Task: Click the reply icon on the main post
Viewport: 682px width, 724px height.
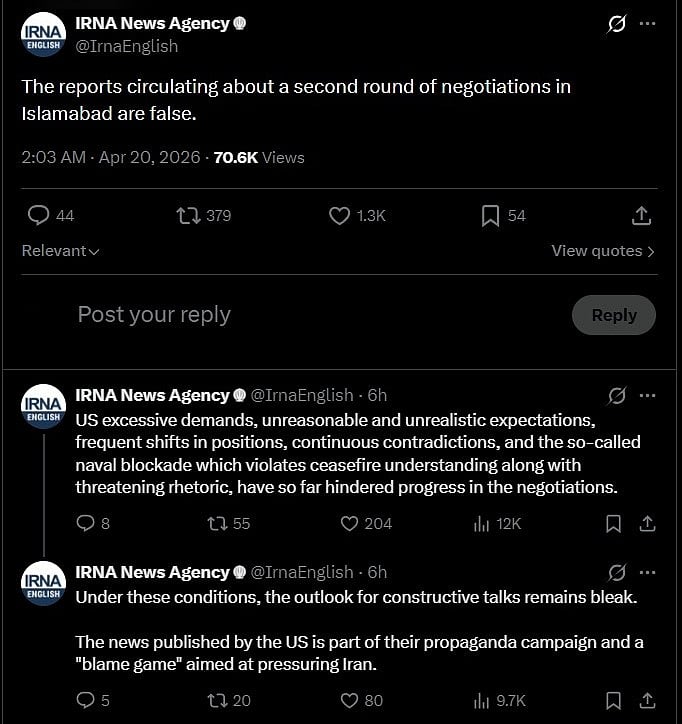Action: click(38, 215)
